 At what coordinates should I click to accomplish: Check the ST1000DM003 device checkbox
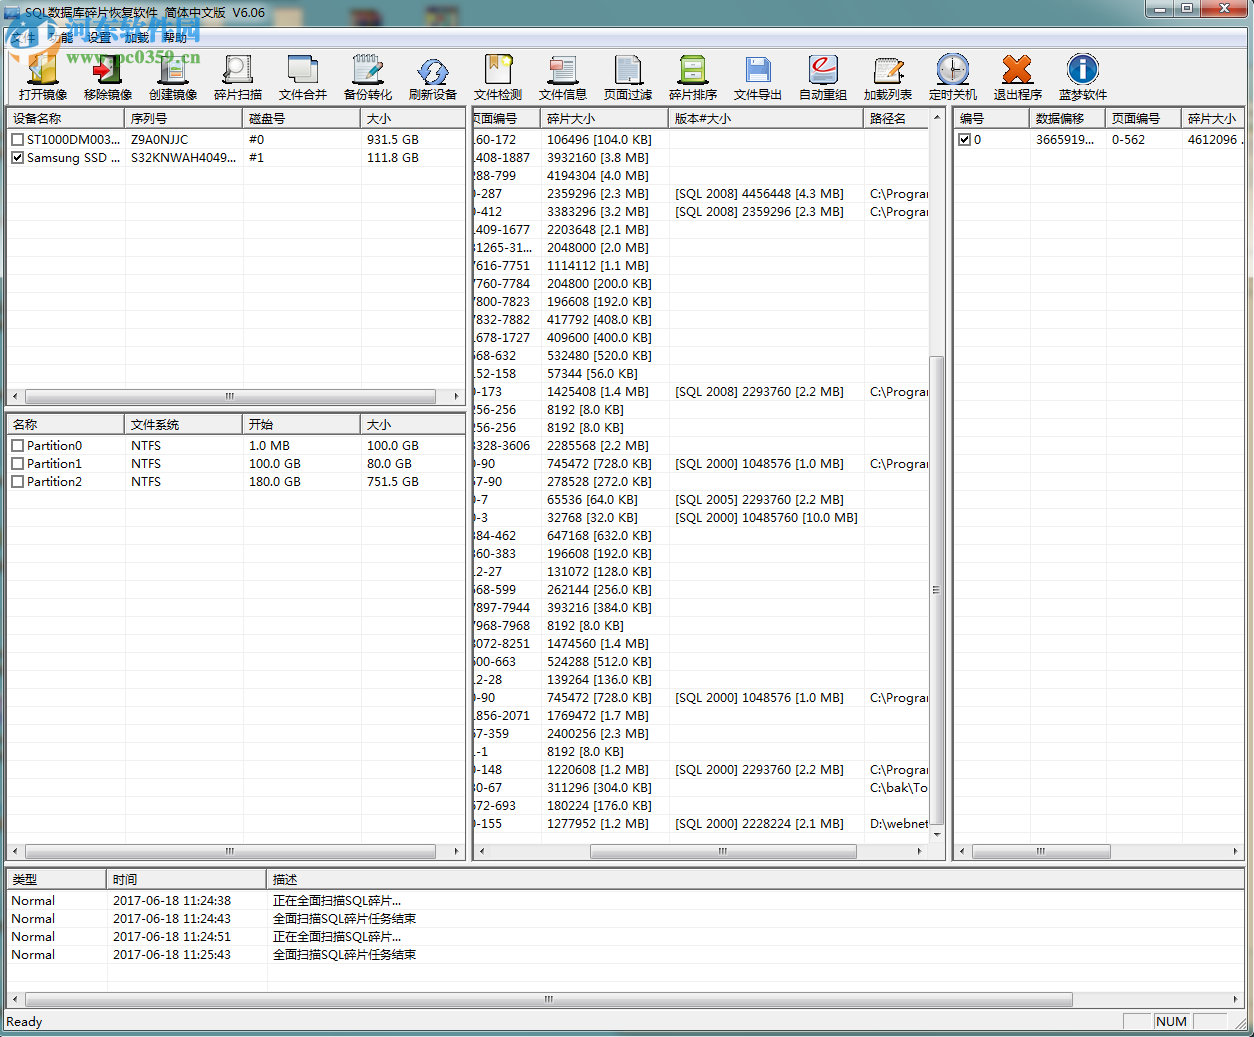[x=18, y=140]
